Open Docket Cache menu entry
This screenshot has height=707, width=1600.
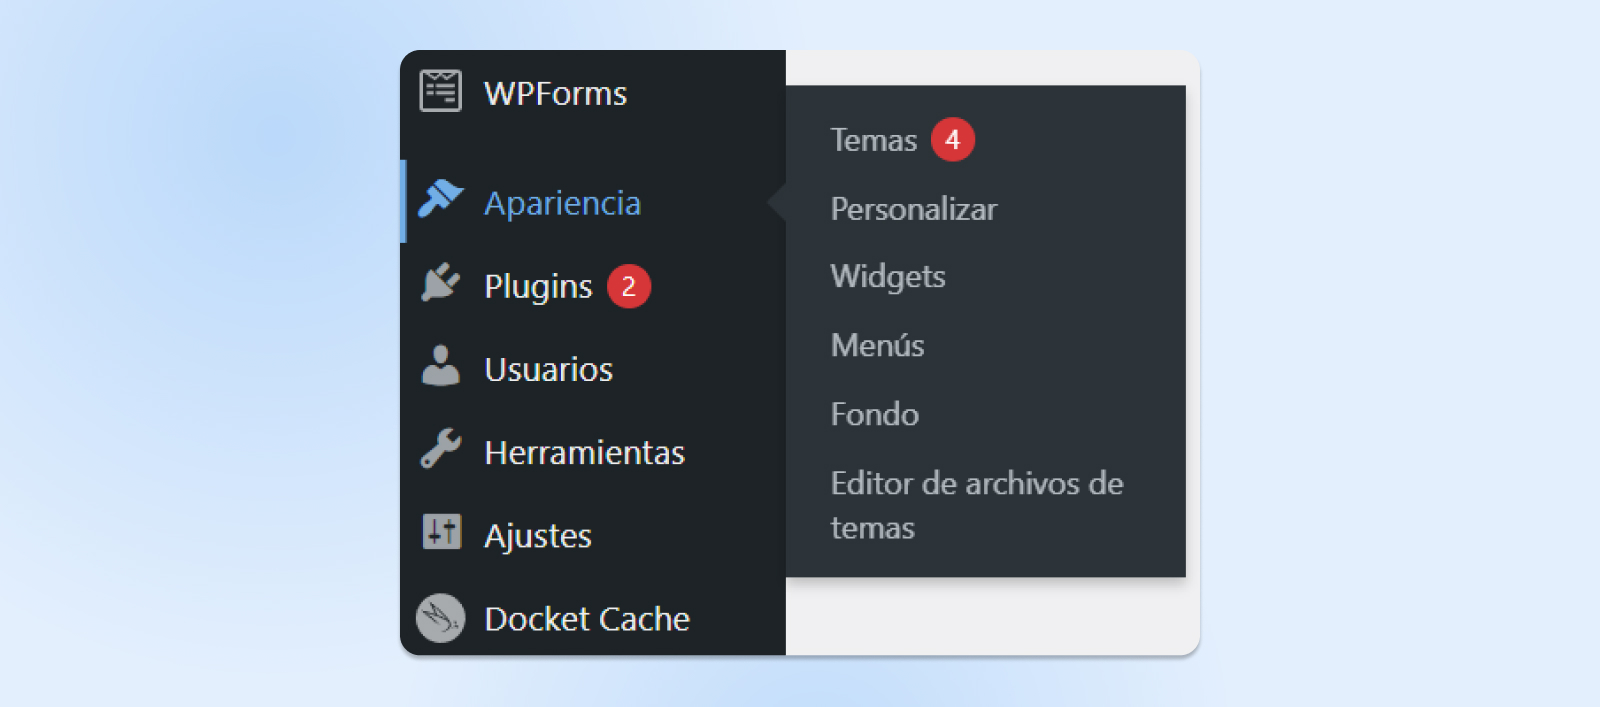pos(587,619)
